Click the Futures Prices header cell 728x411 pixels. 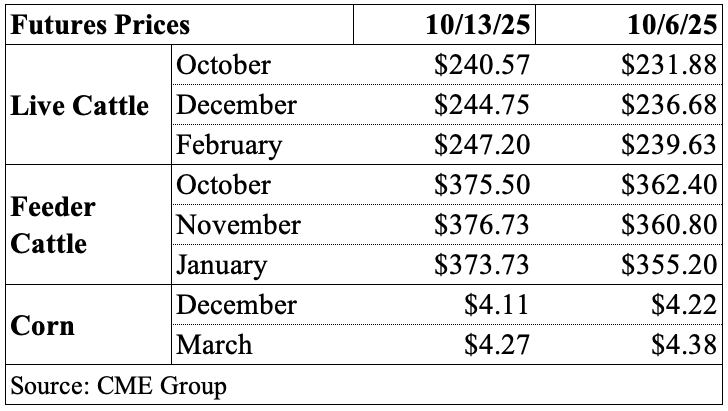[98, 24]
